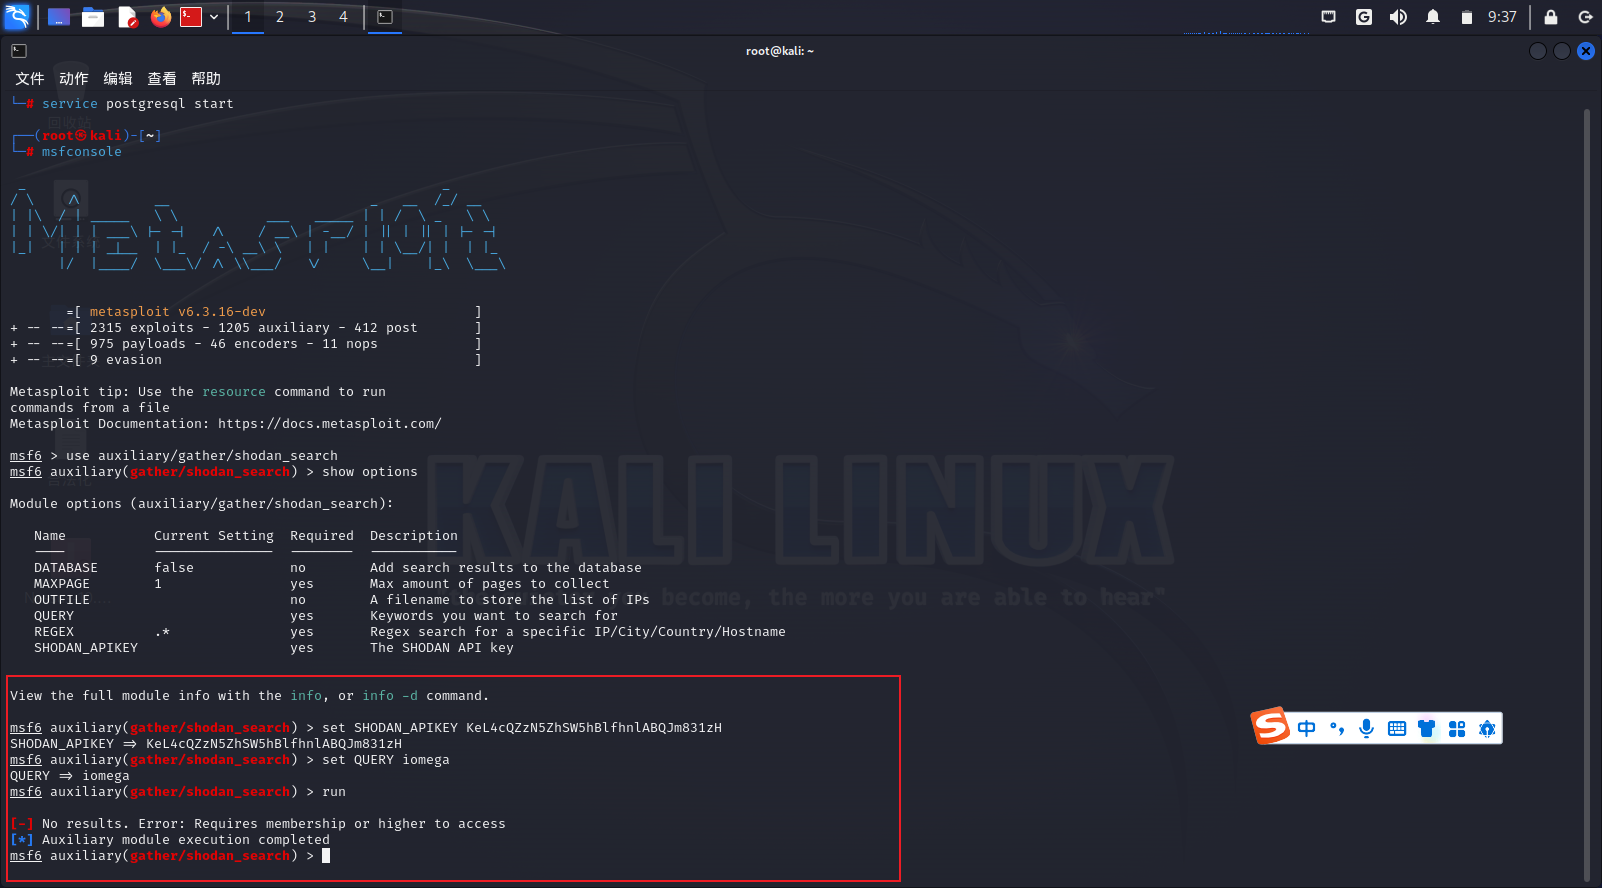Switch to workspace 3
The height and width of the screenshot is (888, 1602).
(312, 17)
